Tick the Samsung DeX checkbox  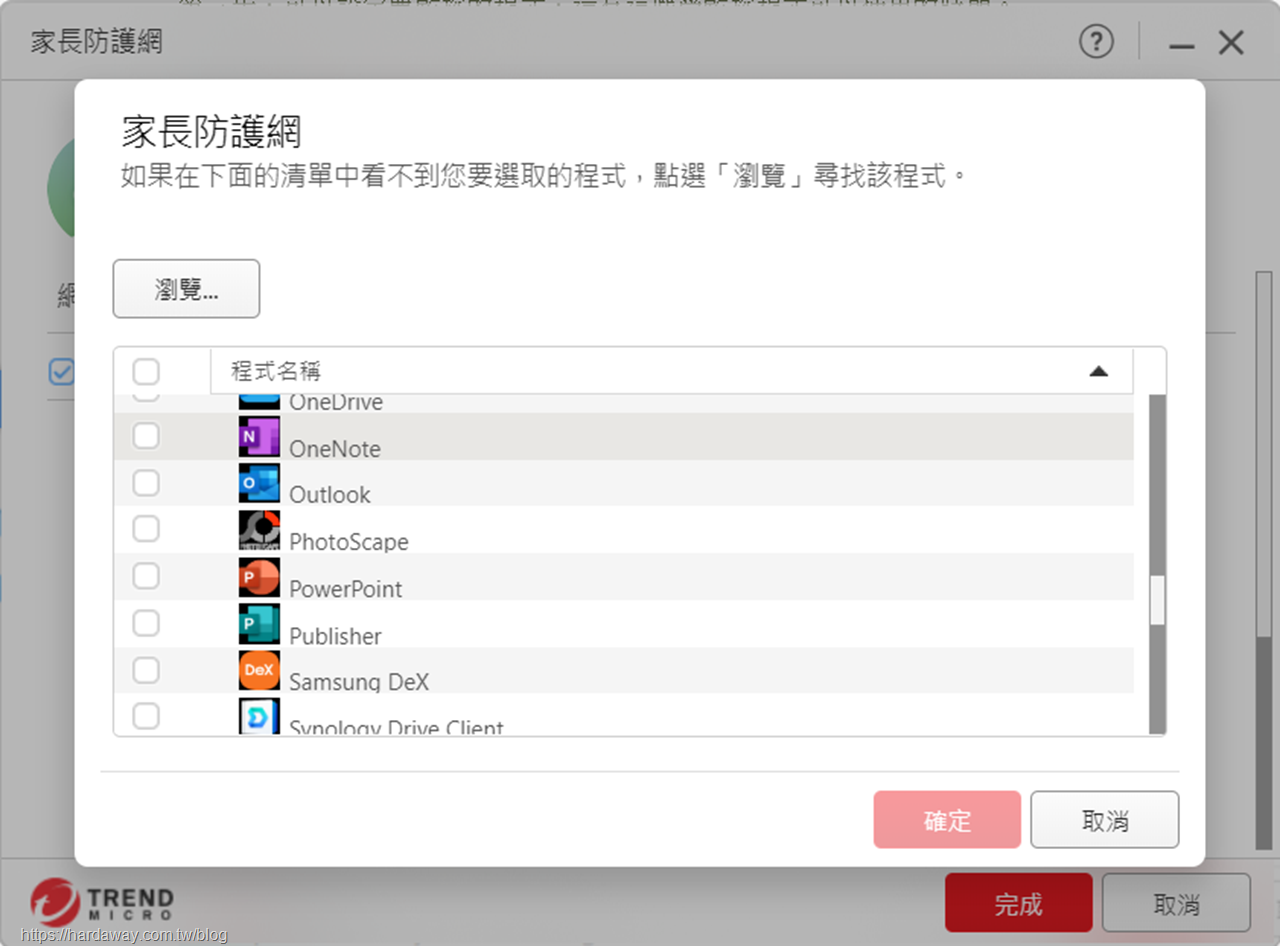[x=146, y=669]
